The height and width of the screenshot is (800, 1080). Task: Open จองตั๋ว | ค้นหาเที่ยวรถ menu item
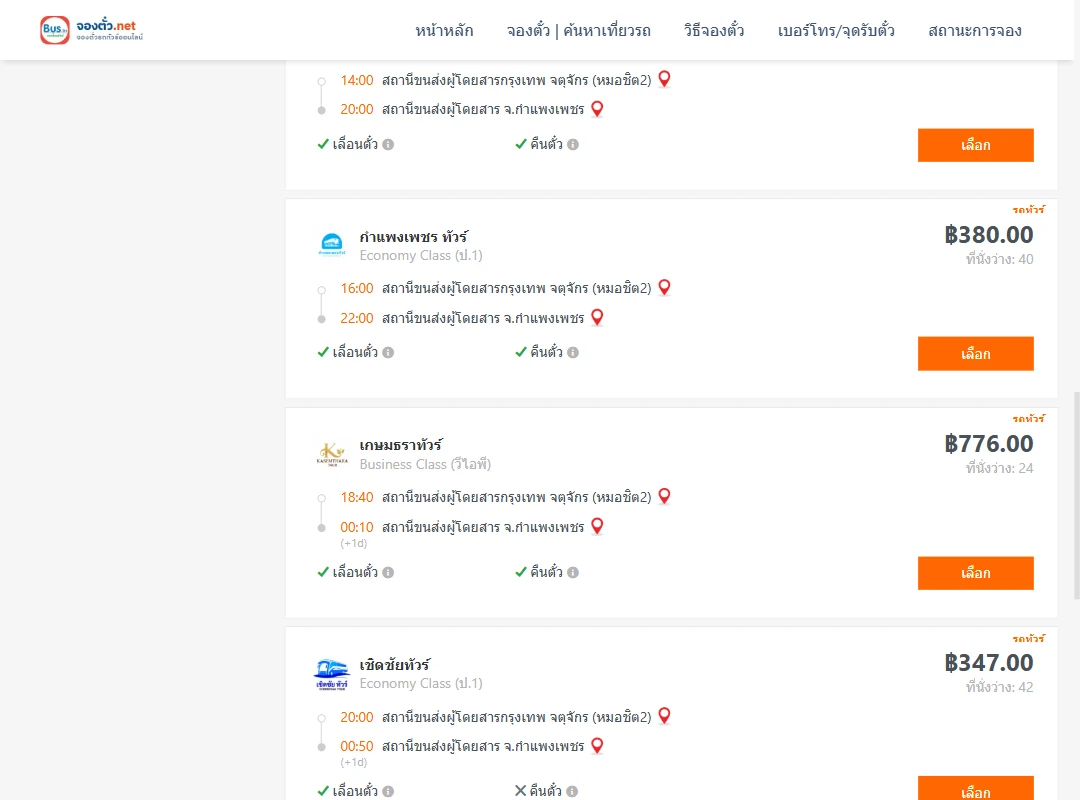579,31
